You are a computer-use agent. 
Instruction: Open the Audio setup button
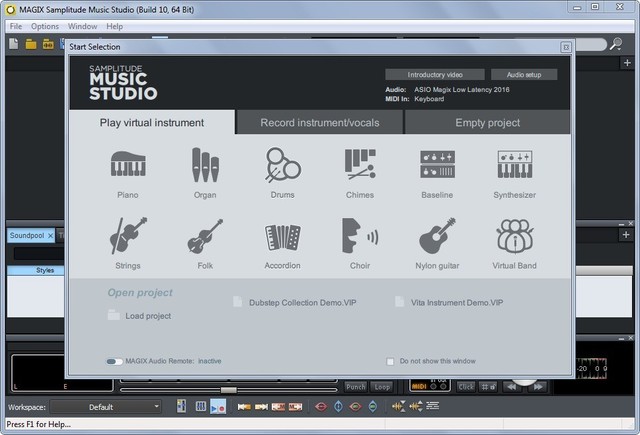pos(523,75)
